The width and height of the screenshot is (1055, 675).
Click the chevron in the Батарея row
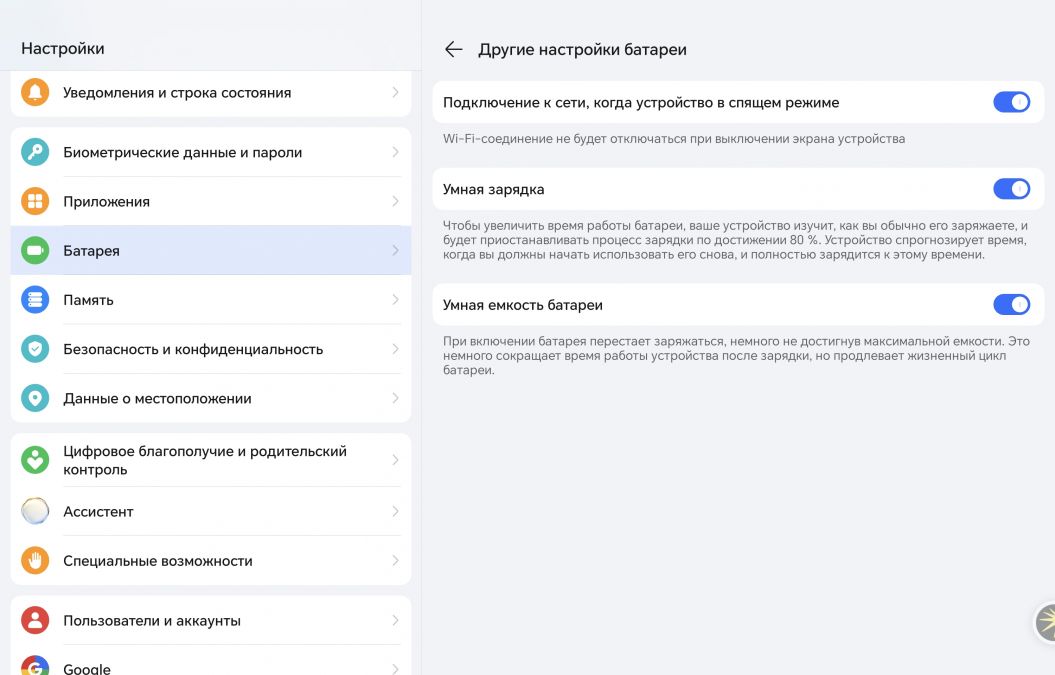click(396, 250)
